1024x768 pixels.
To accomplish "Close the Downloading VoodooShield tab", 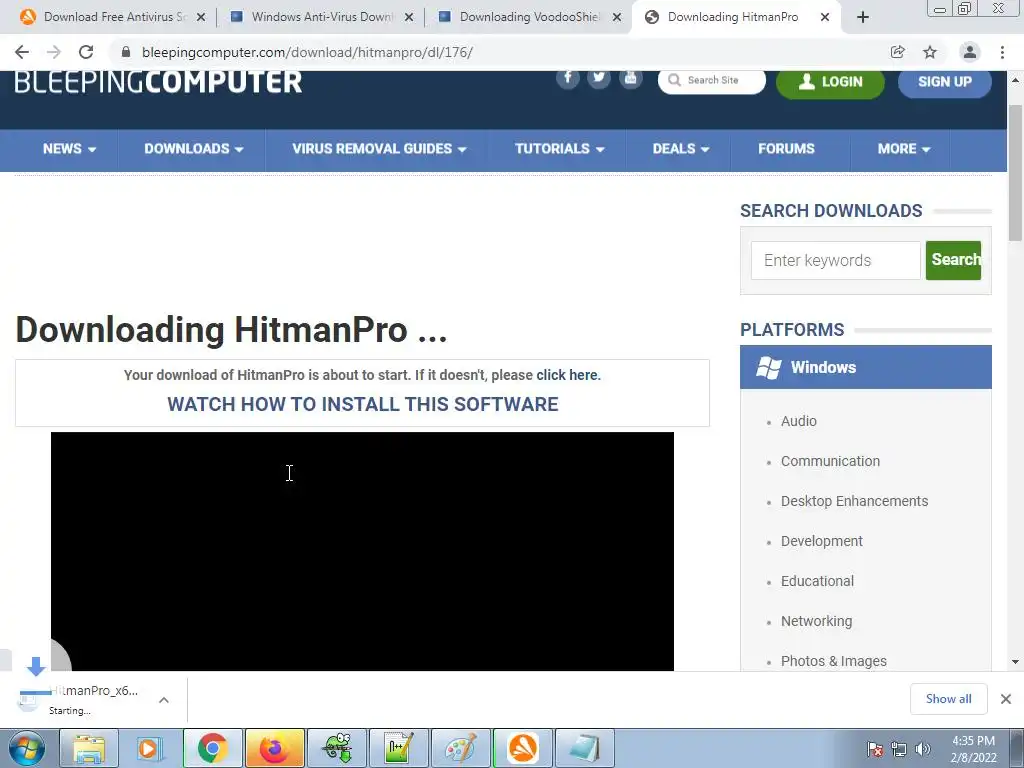I will click(x=617, y=17).
